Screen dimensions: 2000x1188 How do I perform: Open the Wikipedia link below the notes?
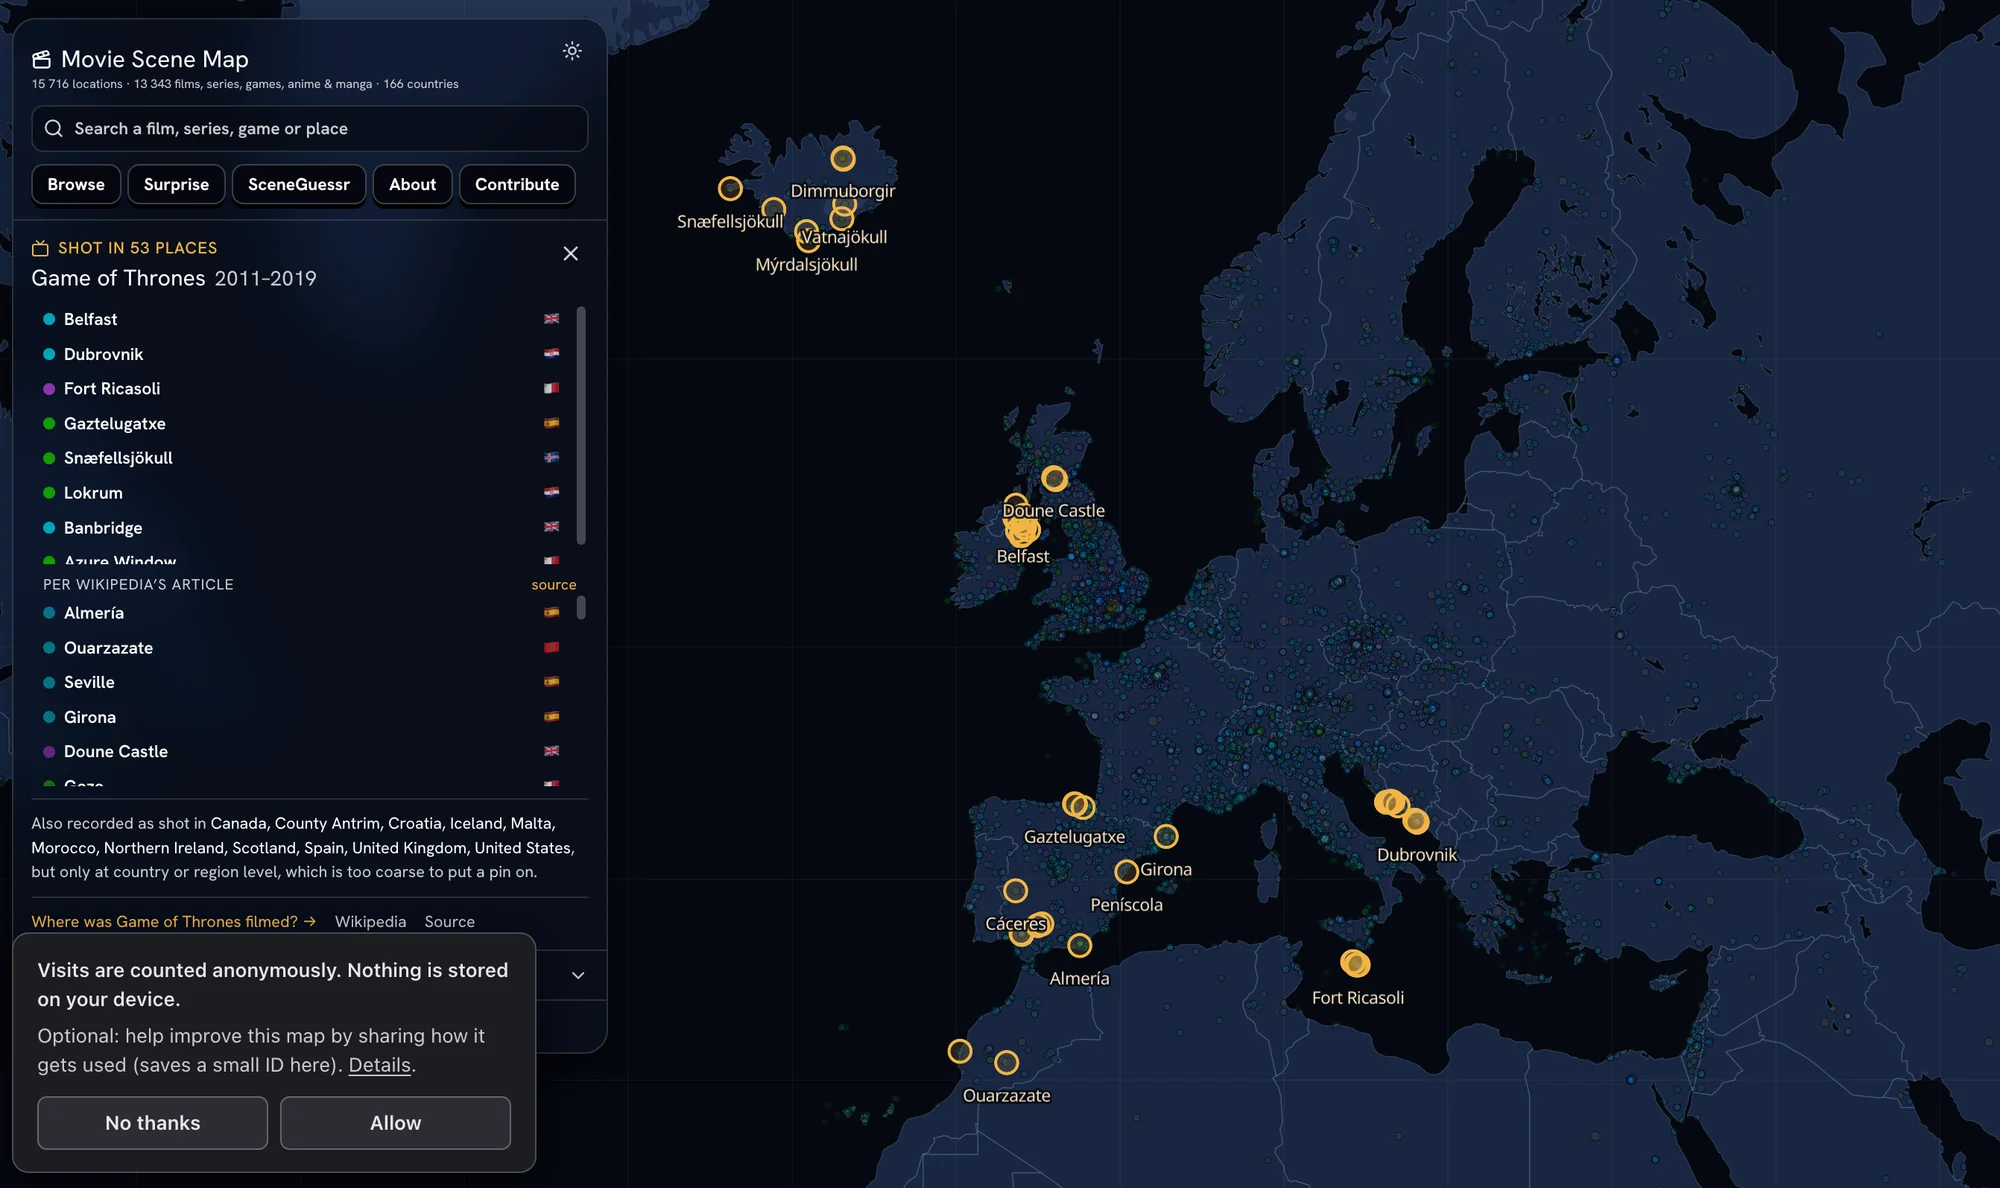coord(370,922)
